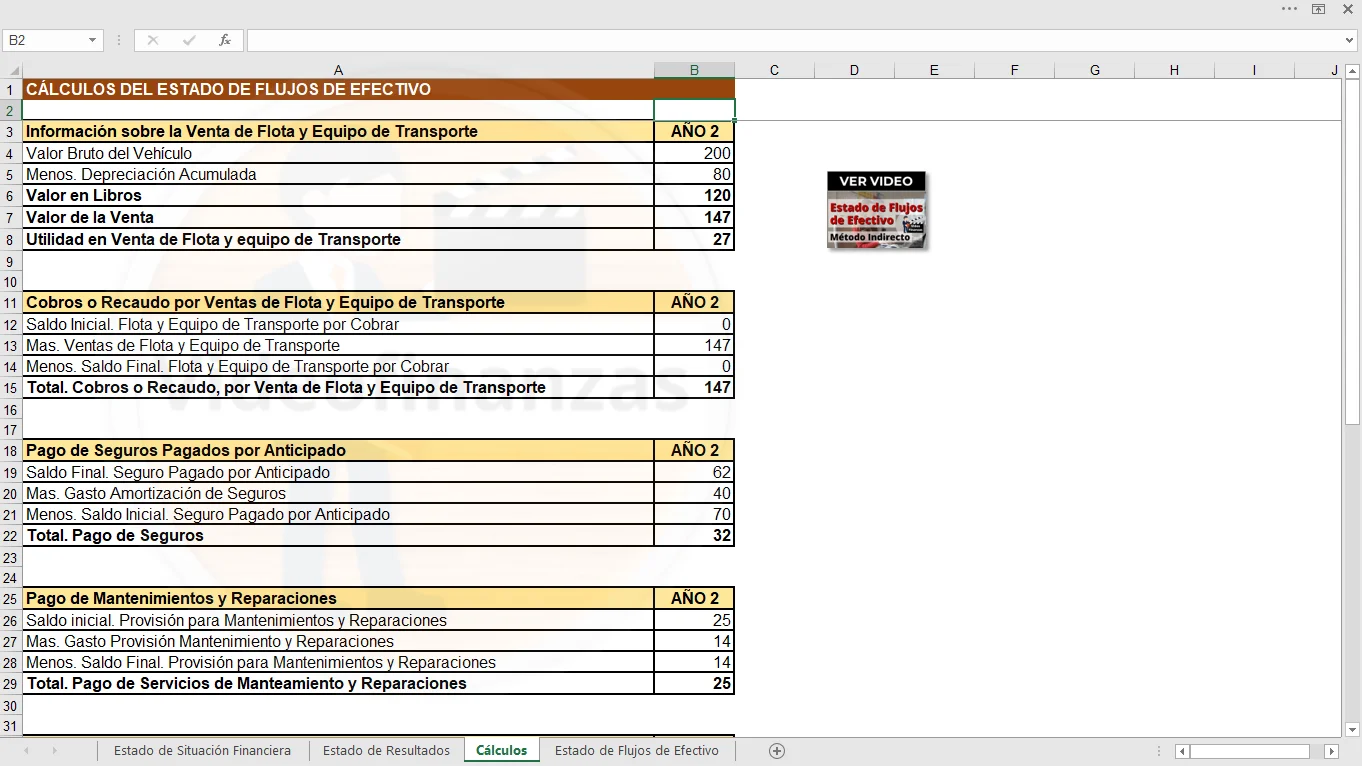The image size is (1362, 766).
Task: Click the three dots more options icon
Action: pyautogui.click(x=1290, y=9)
